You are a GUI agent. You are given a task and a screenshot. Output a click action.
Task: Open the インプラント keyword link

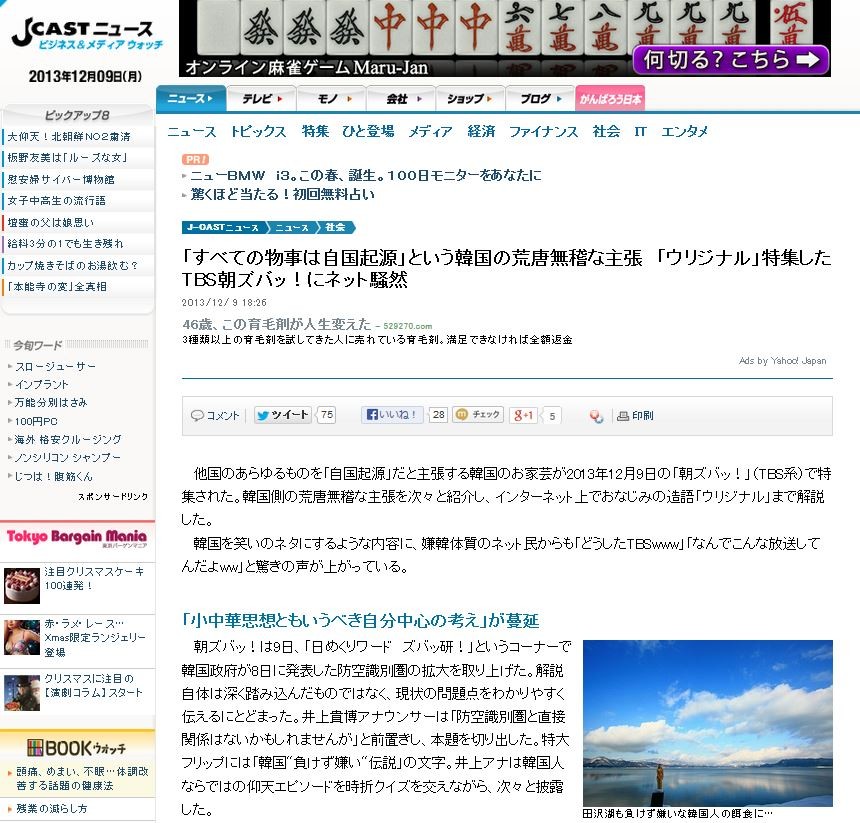coord(42,385)
